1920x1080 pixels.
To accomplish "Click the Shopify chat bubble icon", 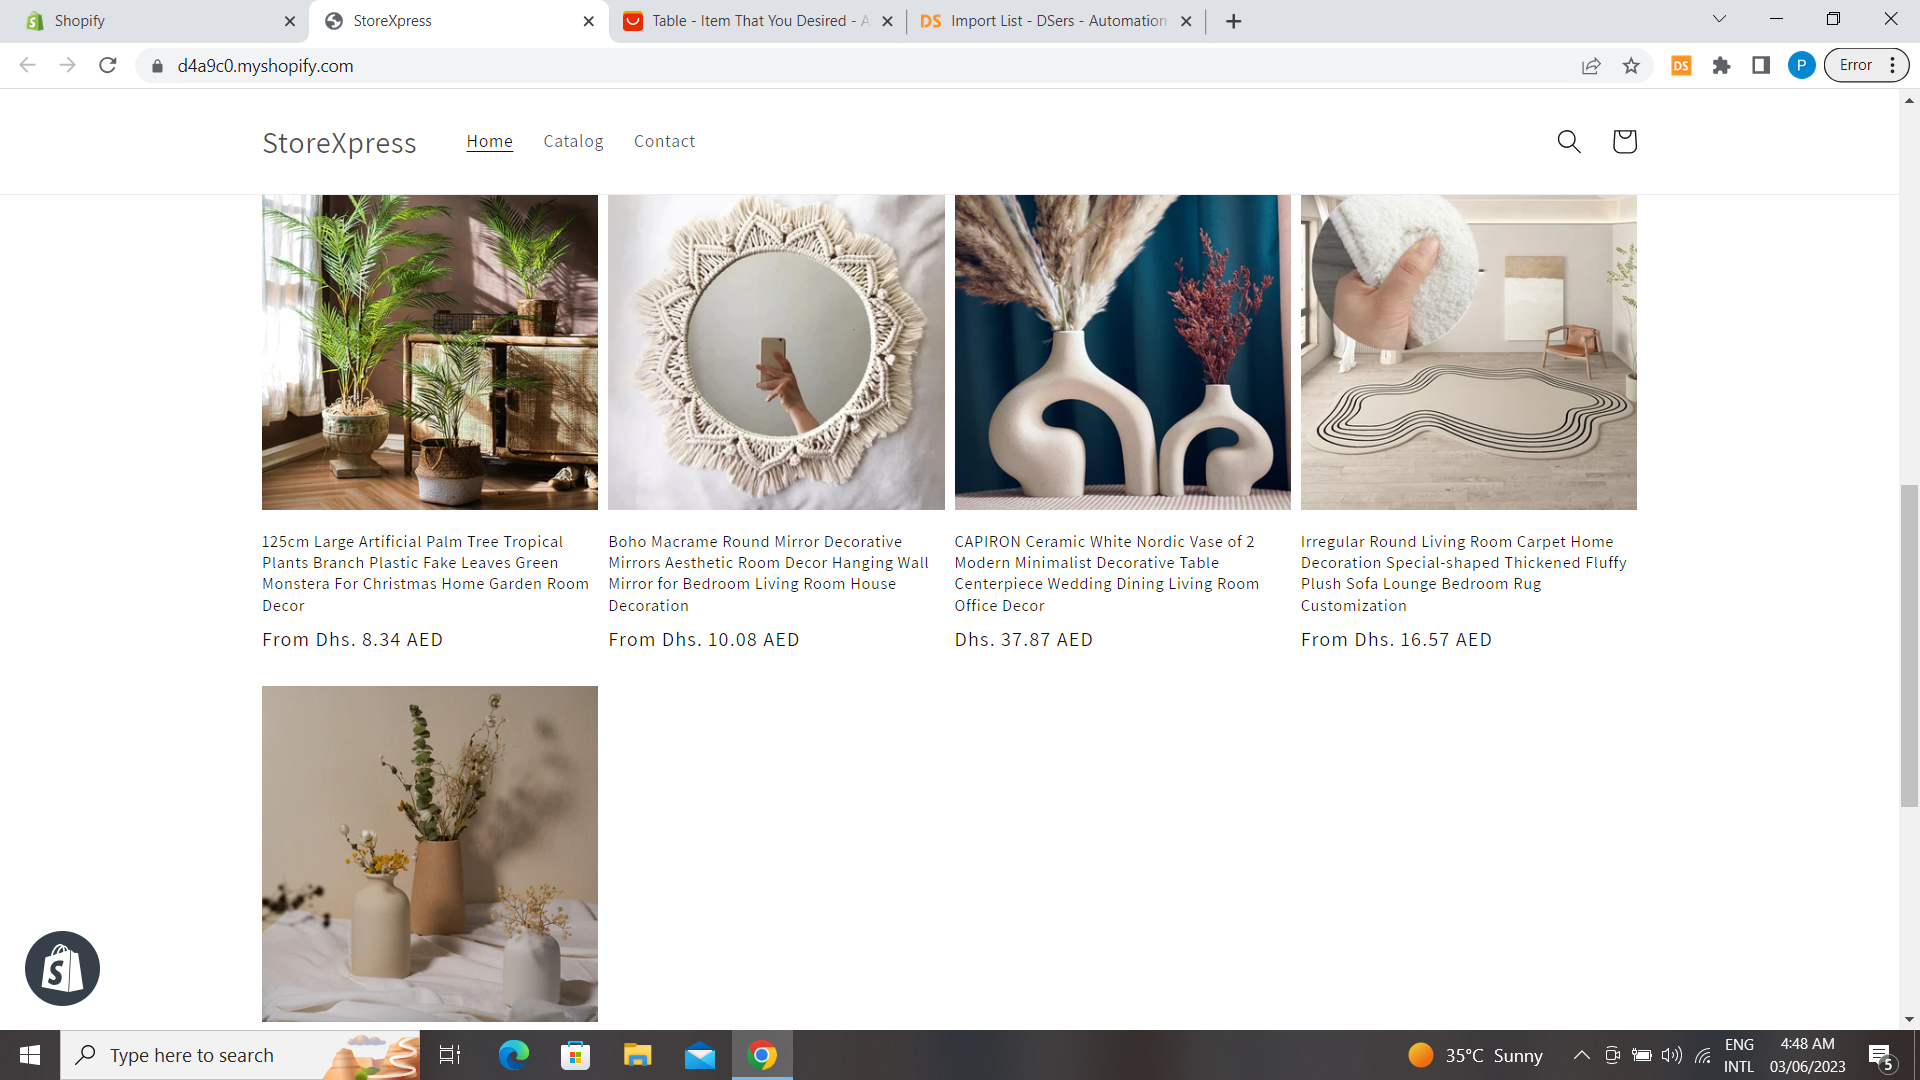I will (62, 968).
